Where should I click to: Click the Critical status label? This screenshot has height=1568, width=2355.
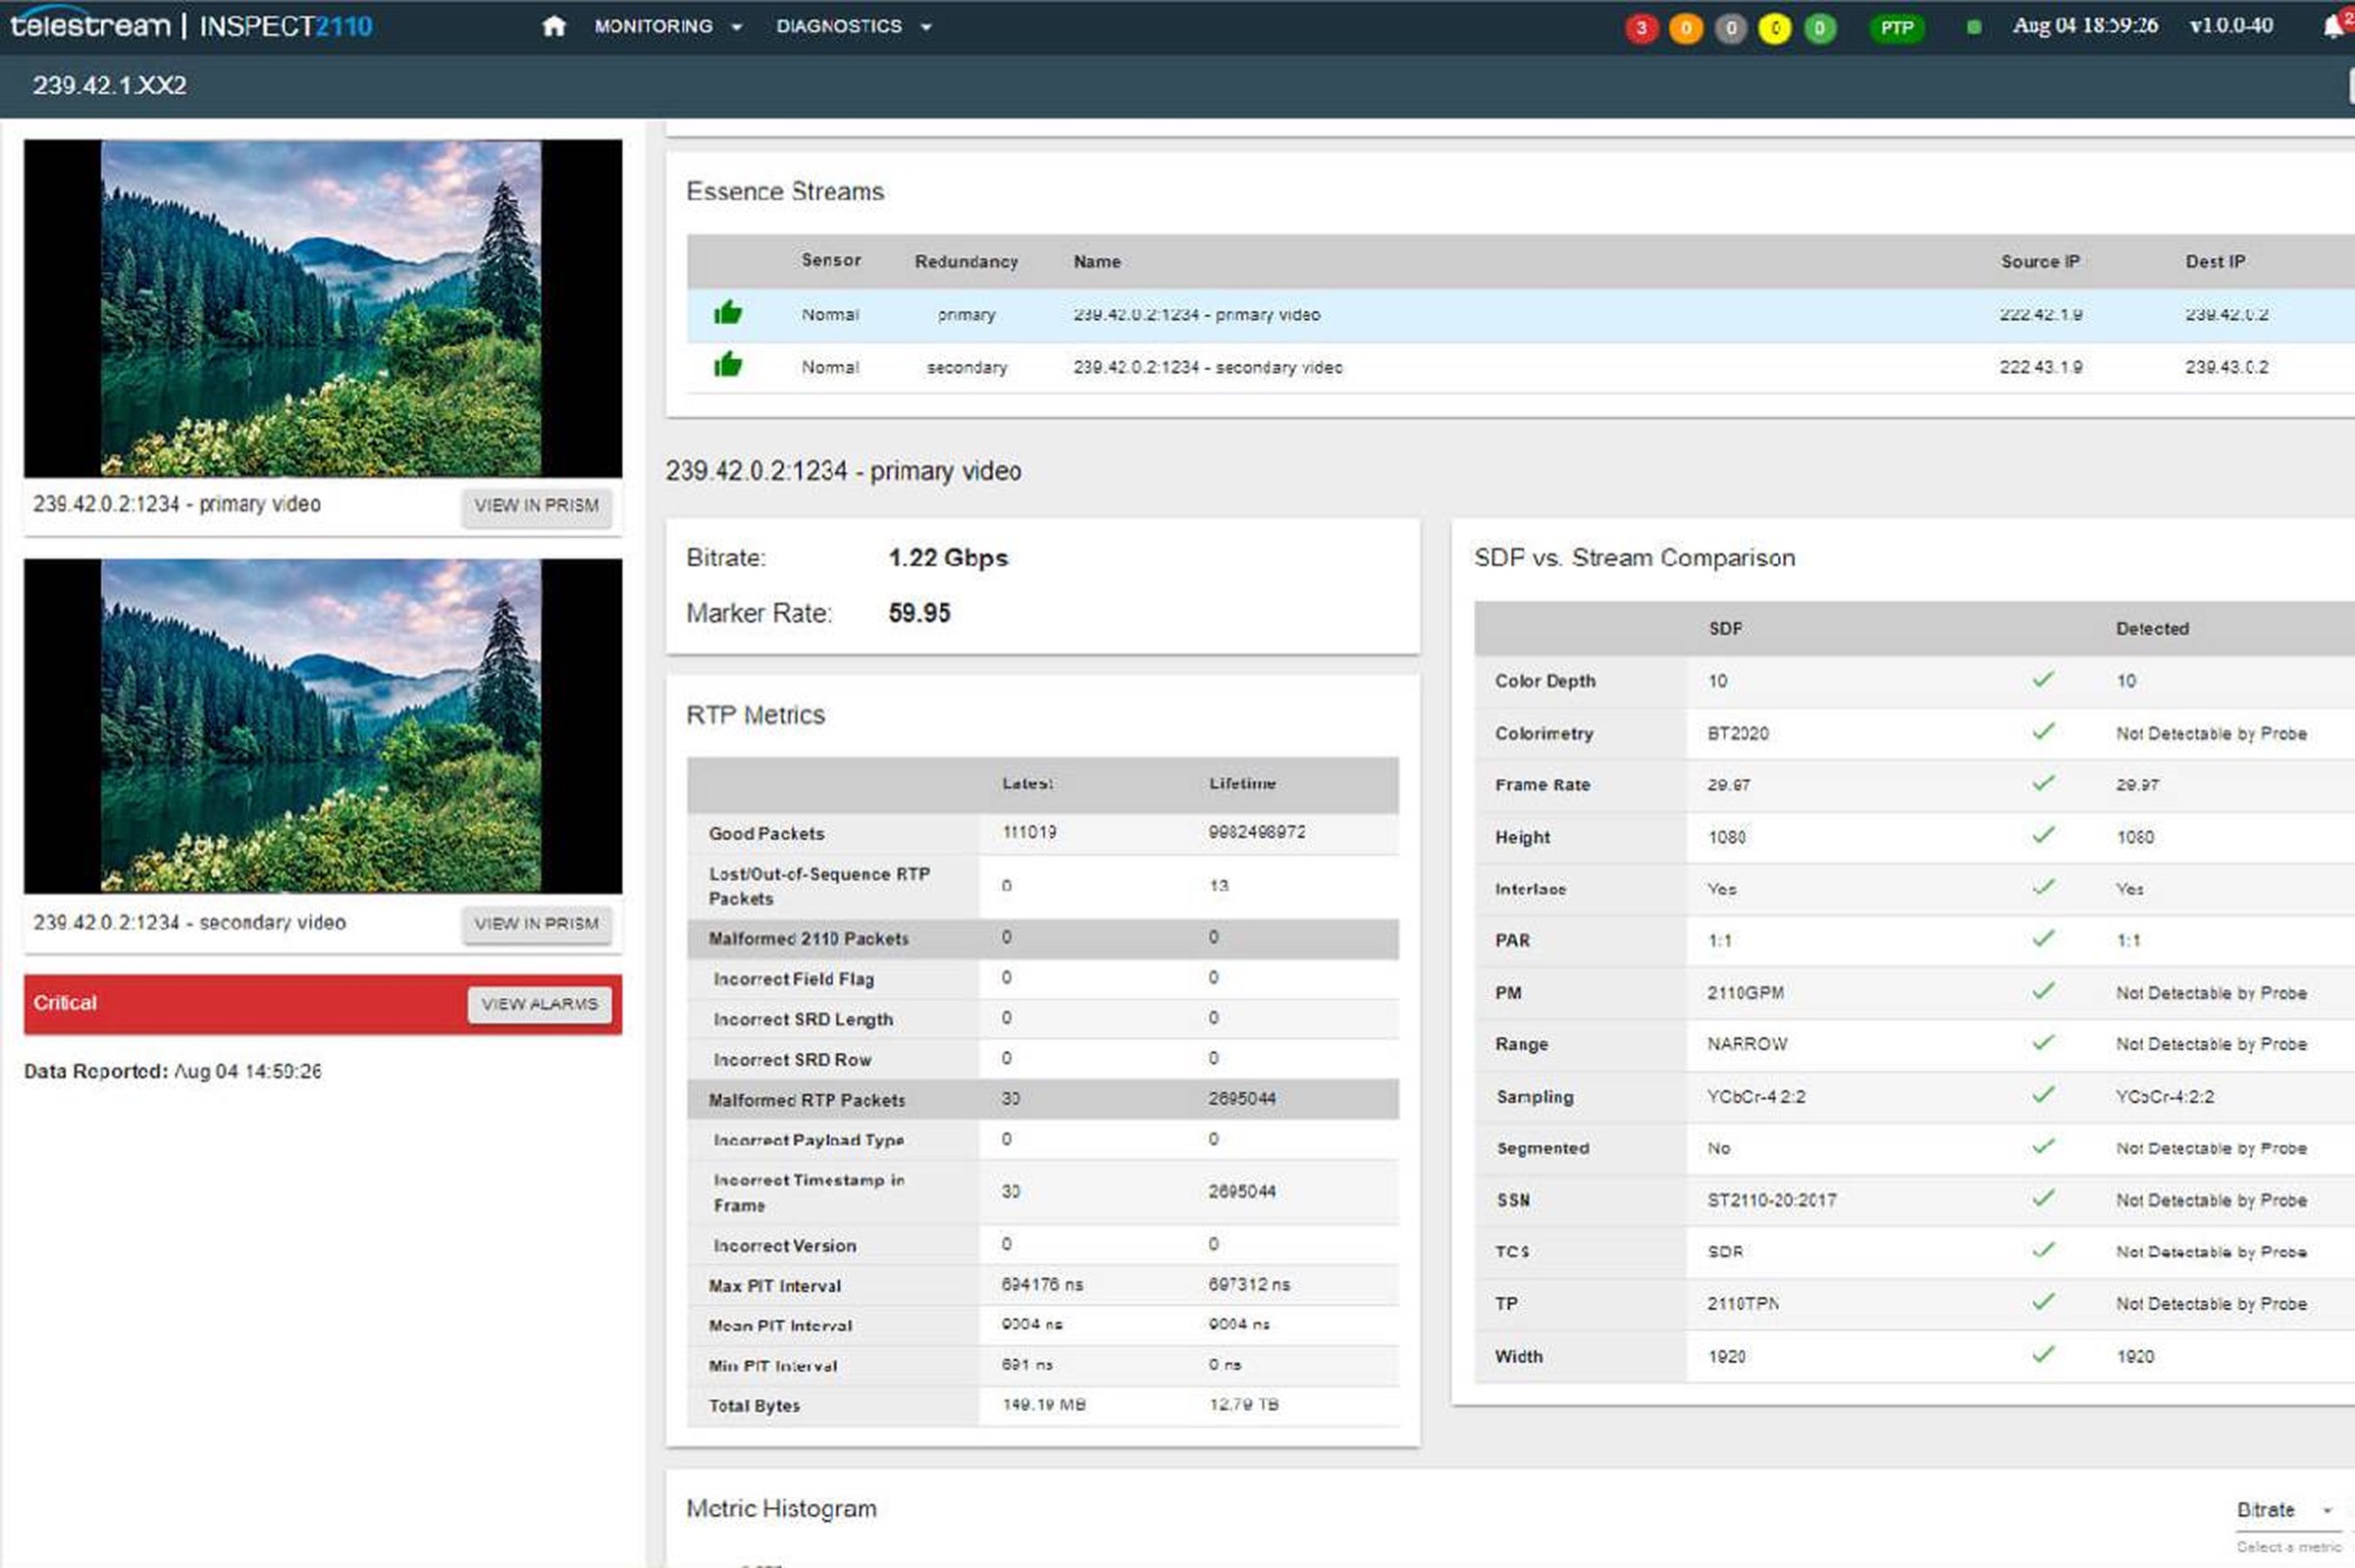tap(65, 1003)
